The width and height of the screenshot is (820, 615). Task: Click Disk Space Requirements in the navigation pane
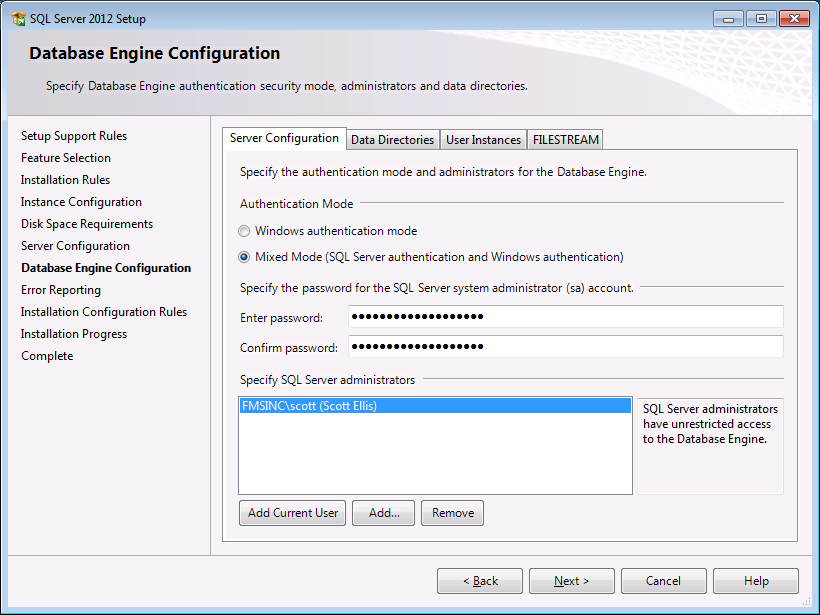click(x=86, y=223)
